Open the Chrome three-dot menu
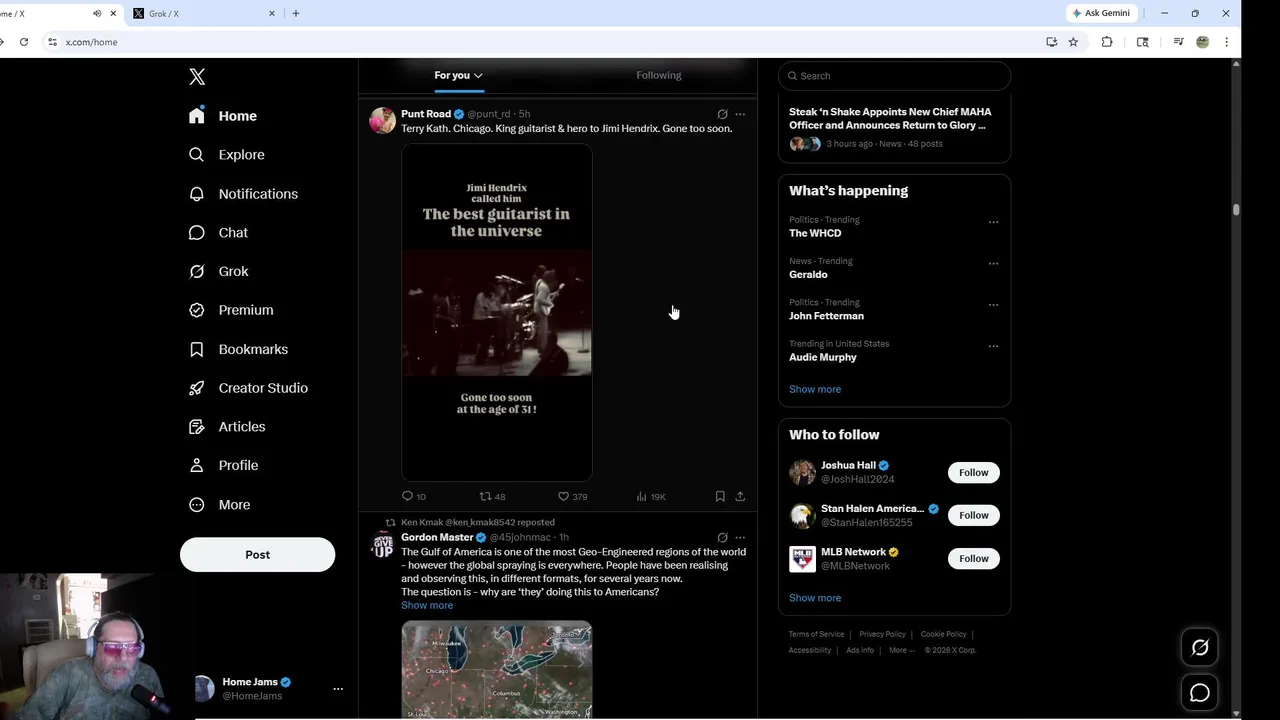Image resolution: width=1280 pixels, height=720 pixels. [1226, 42]
